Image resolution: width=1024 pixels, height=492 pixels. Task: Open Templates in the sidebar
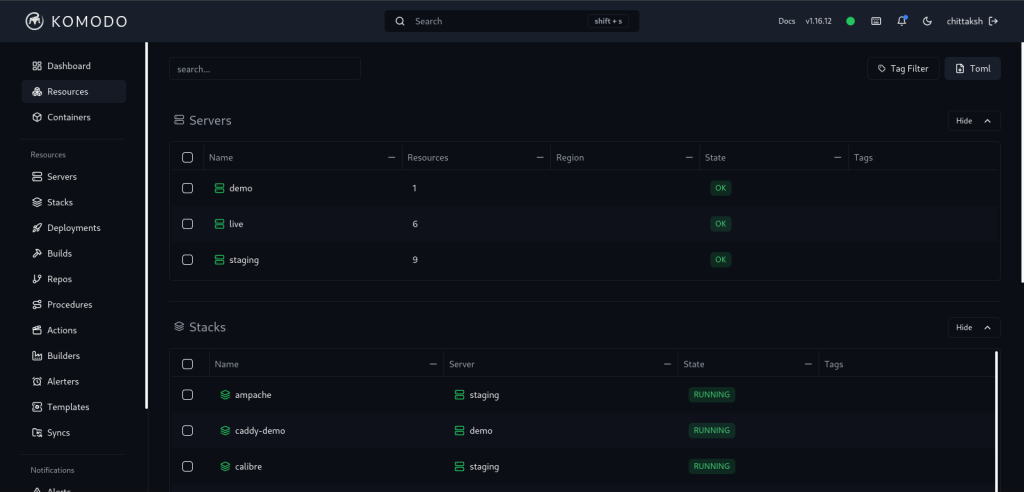pos(74,406)
